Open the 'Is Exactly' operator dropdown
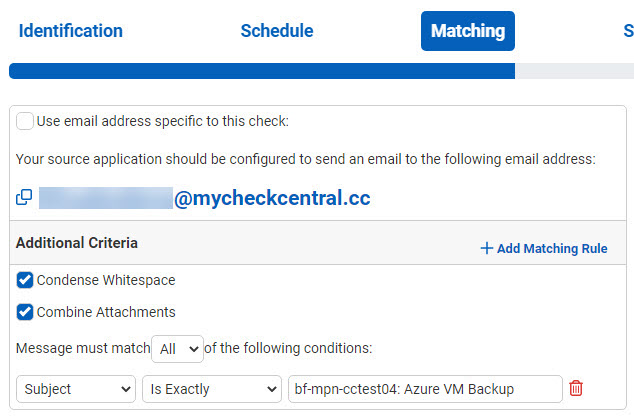Screen dimensions: 634x419 pos(210,388)
